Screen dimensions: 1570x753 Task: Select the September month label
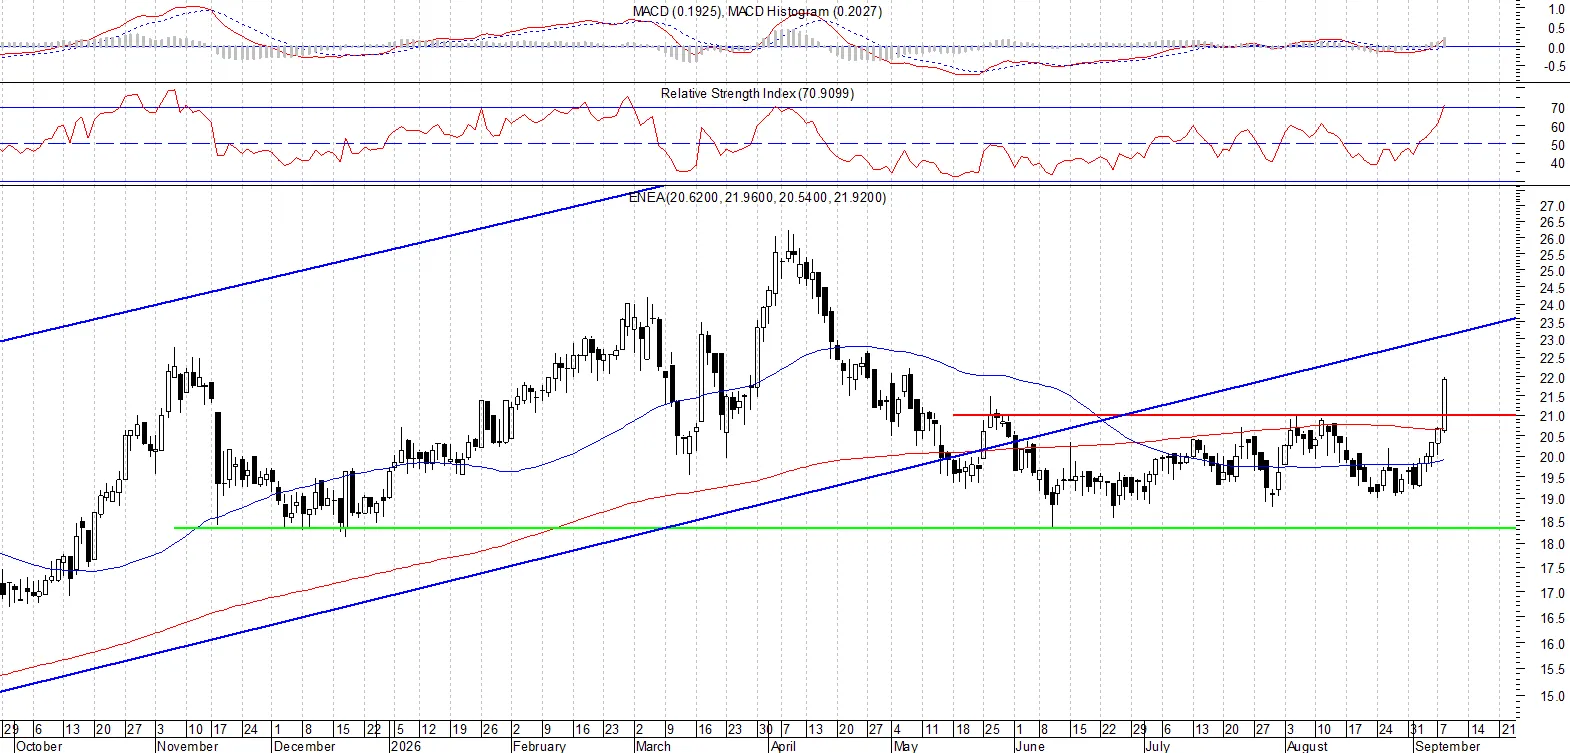[x=1447, y=745]
